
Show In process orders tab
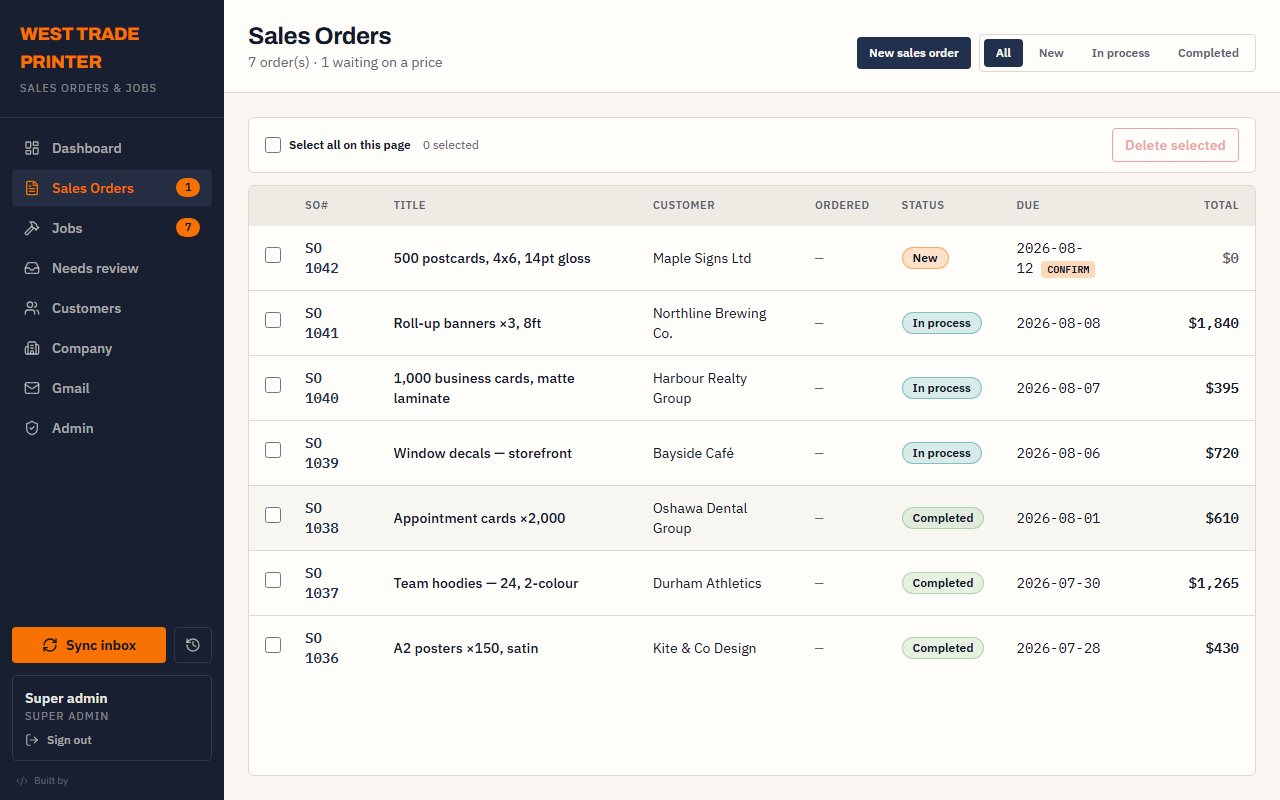(1121, 53)
